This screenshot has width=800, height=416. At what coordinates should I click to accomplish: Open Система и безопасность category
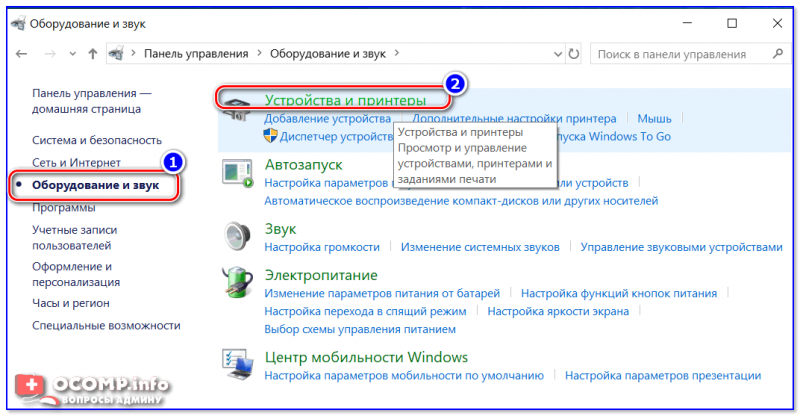pos(97,140)
